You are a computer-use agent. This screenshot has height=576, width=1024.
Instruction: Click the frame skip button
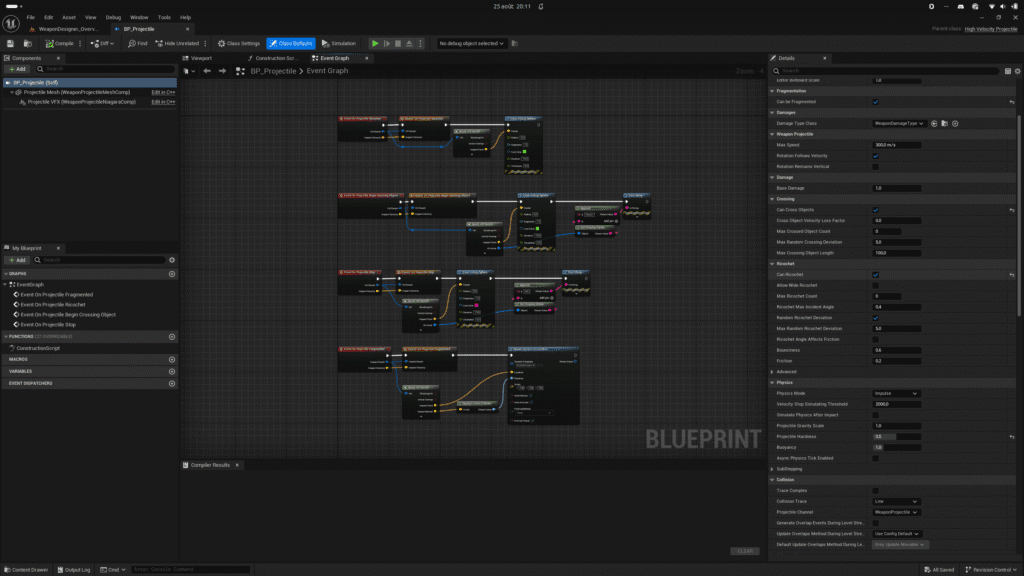[387, 44]
